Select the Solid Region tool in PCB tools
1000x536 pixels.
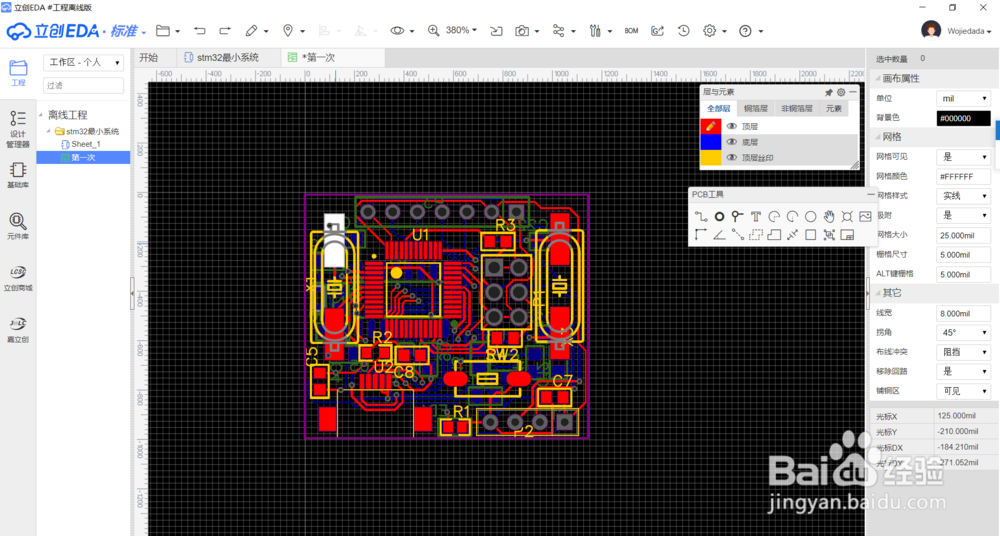click(774, 235)
